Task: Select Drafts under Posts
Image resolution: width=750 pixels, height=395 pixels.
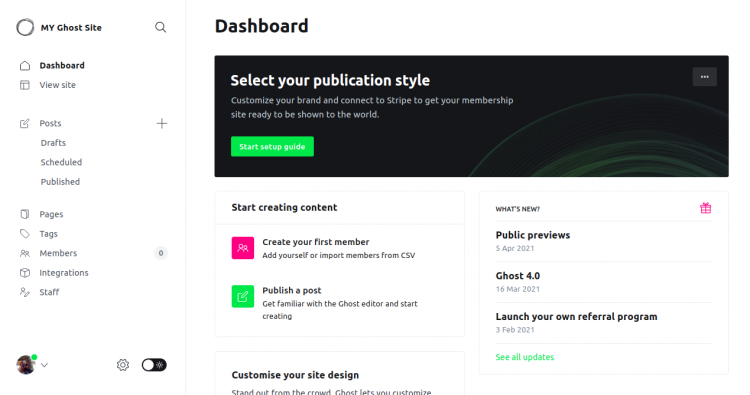Action: (x=53, y=143)
